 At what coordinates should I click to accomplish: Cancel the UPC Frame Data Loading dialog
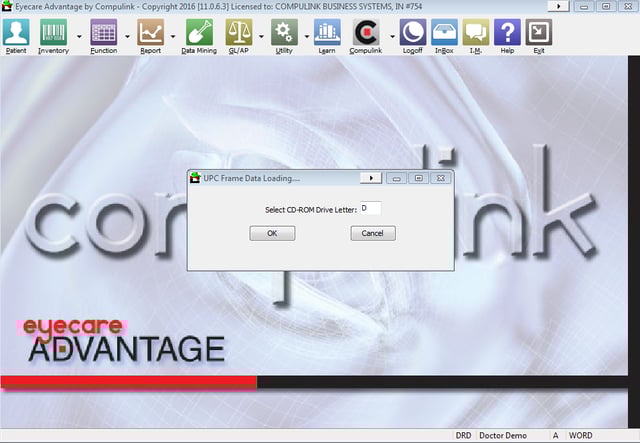pyautogui.click(x=373, y=233)
